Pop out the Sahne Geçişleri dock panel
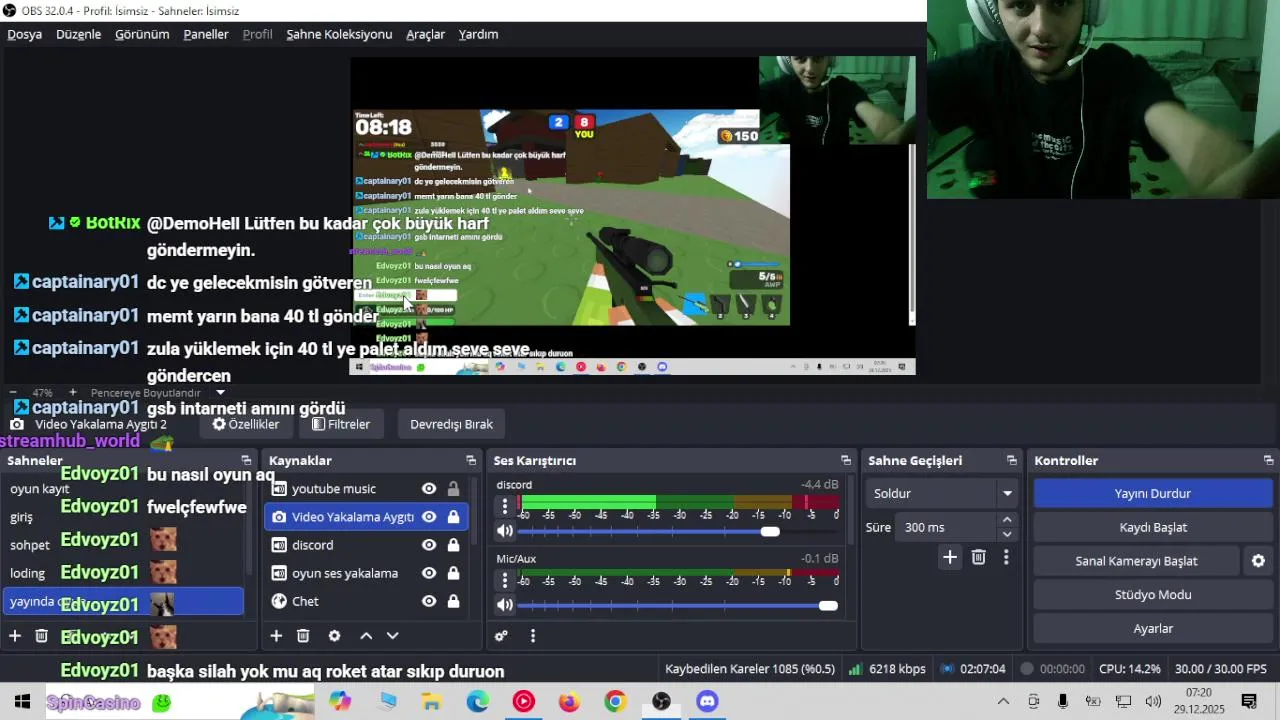Screen dimensions: 1280x720 click(x=1012, y=461)
